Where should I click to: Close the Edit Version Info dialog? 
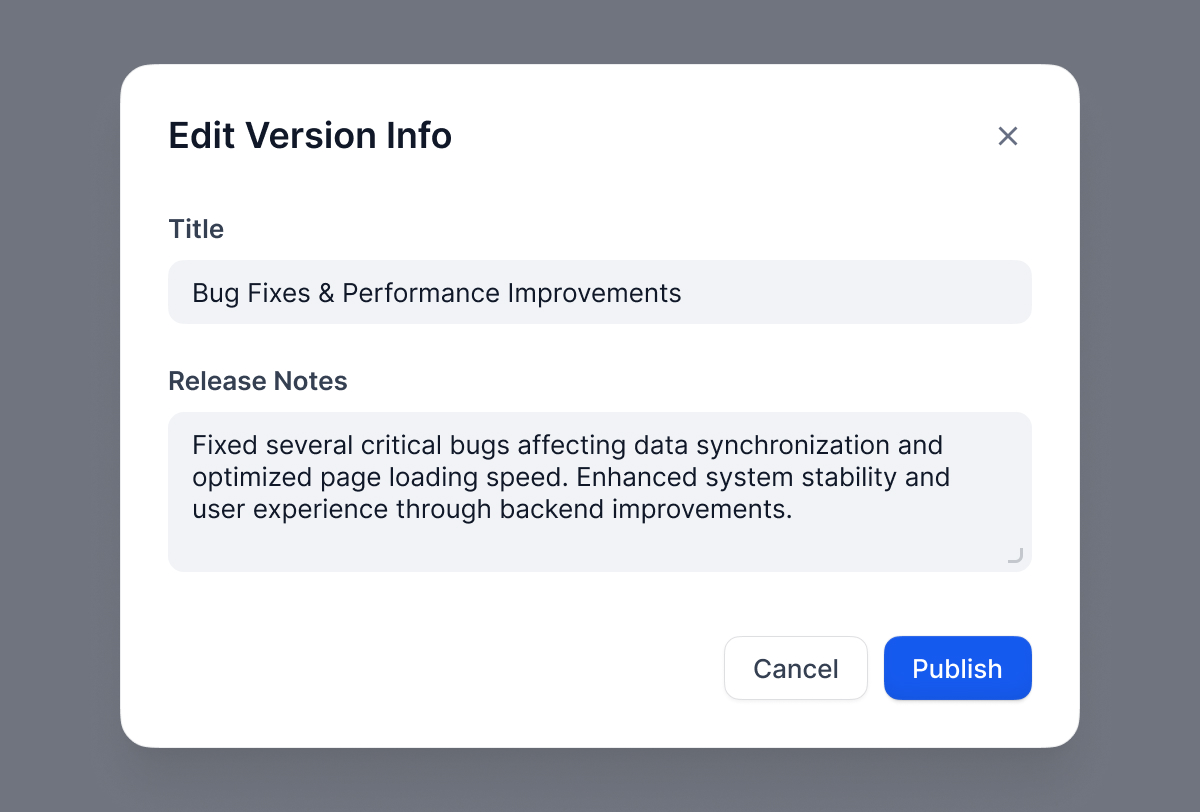tap(1007, 136)
